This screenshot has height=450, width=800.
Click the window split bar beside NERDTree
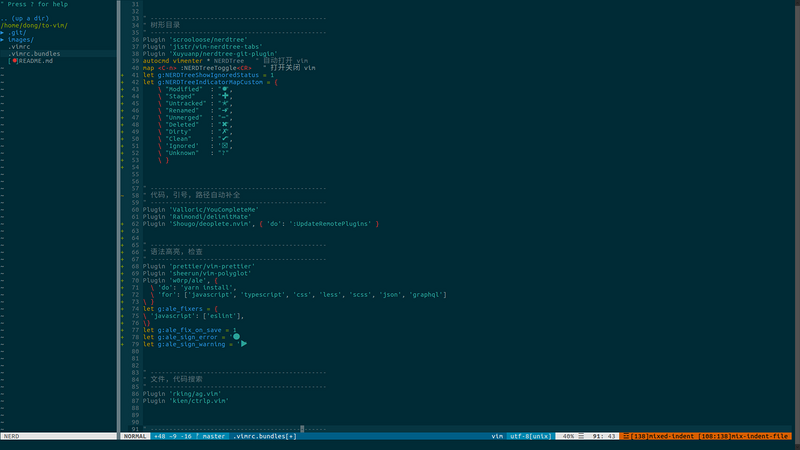click(119, 217)
